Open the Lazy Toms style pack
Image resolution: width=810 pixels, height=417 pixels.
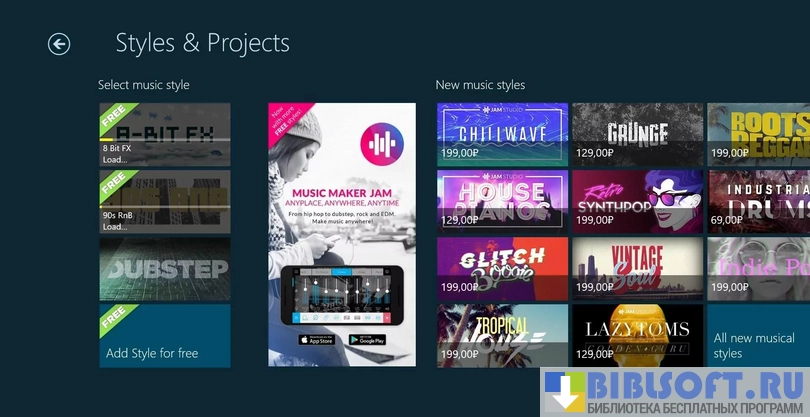click(x=637, y=335)
